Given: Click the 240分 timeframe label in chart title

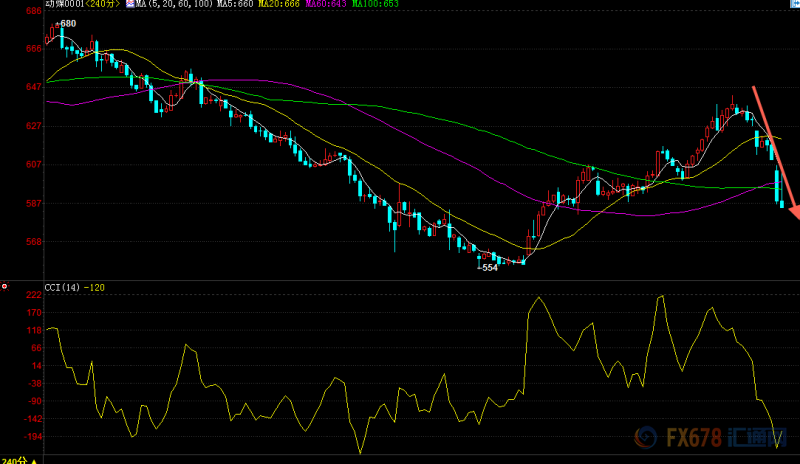Looking at the screenshot, I should click(x=99, y=6).
